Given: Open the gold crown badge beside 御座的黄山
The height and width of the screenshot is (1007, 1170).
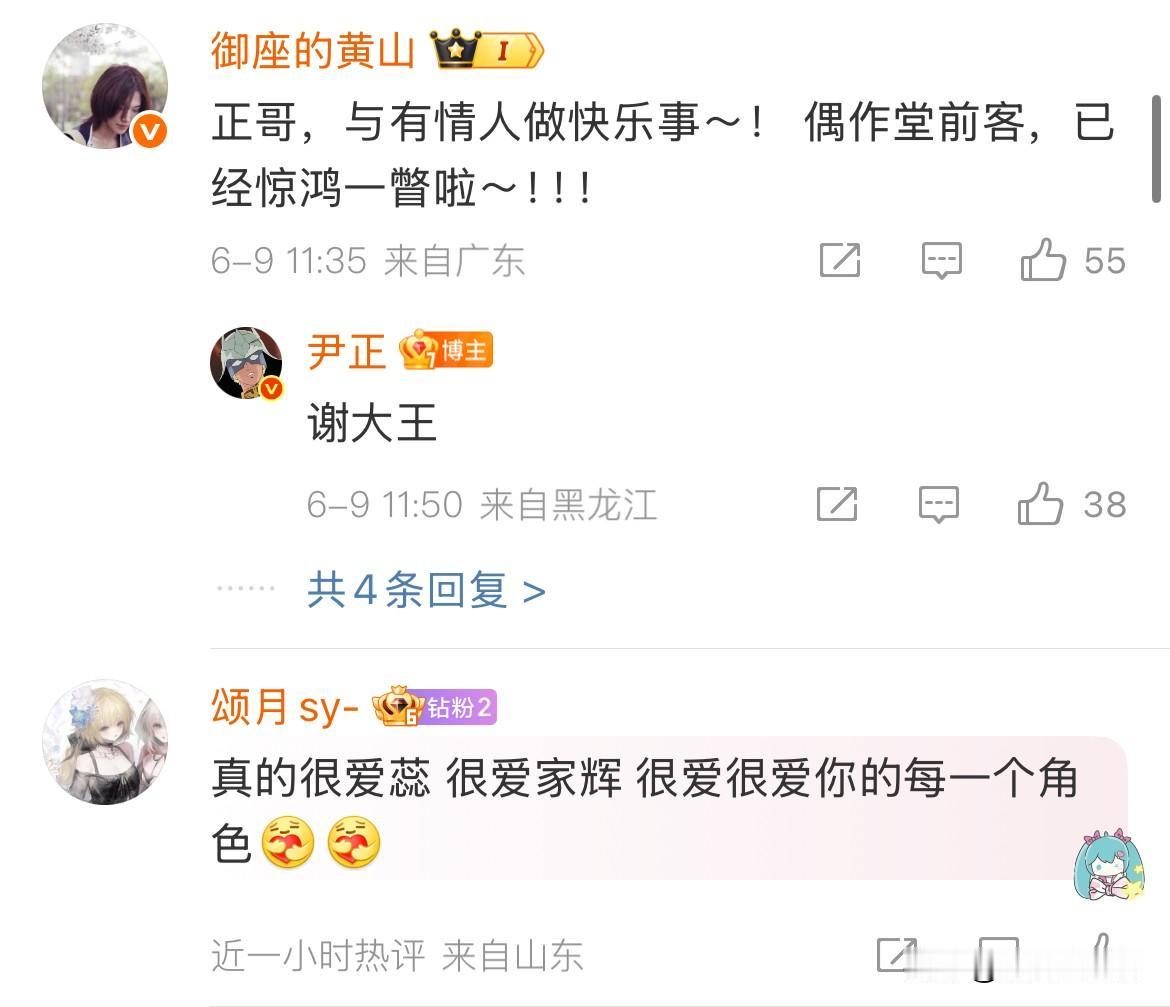Looking at the screenshot, I should (487, 50).
